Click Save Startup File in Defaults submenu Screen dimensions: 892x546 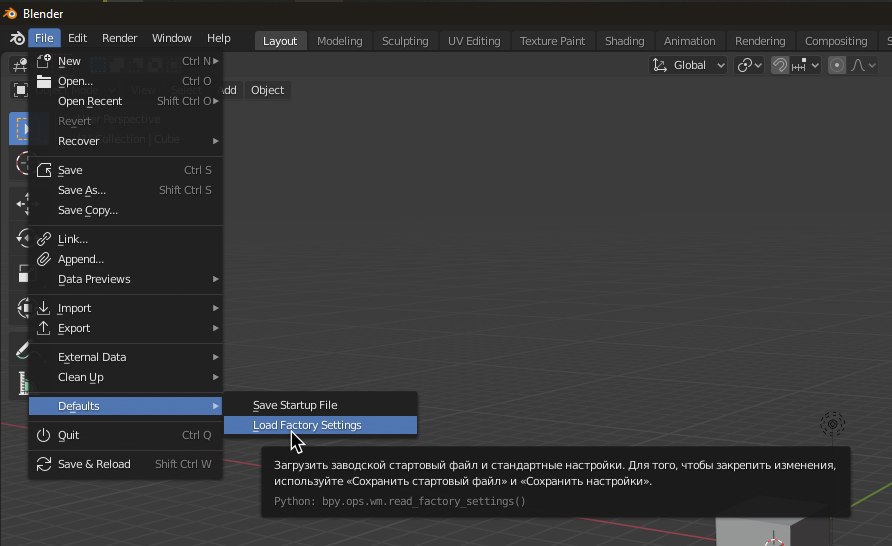[x=320, y=405]
